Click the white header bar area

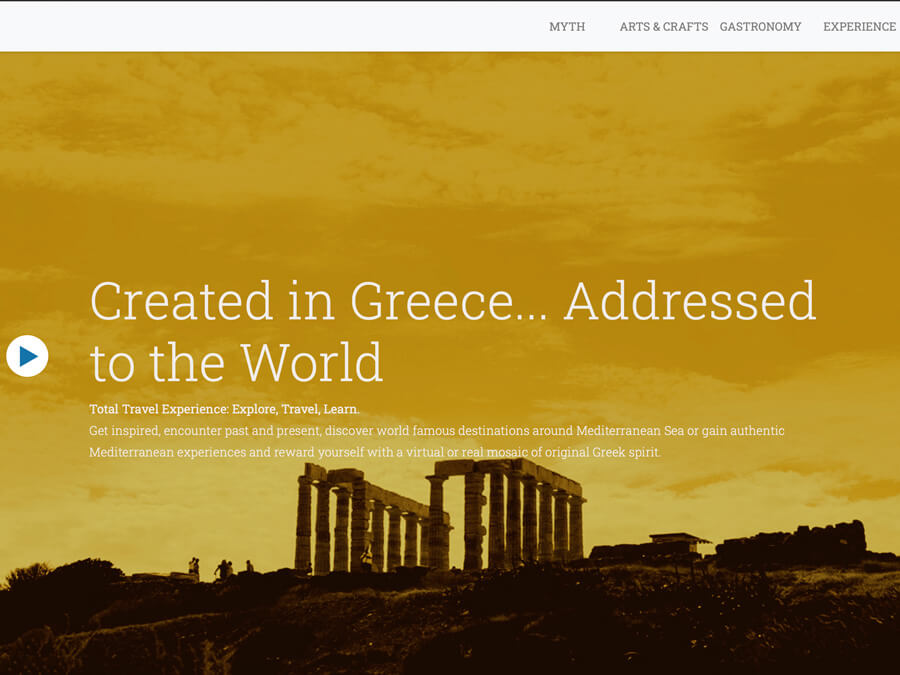(x=250, y=26)
